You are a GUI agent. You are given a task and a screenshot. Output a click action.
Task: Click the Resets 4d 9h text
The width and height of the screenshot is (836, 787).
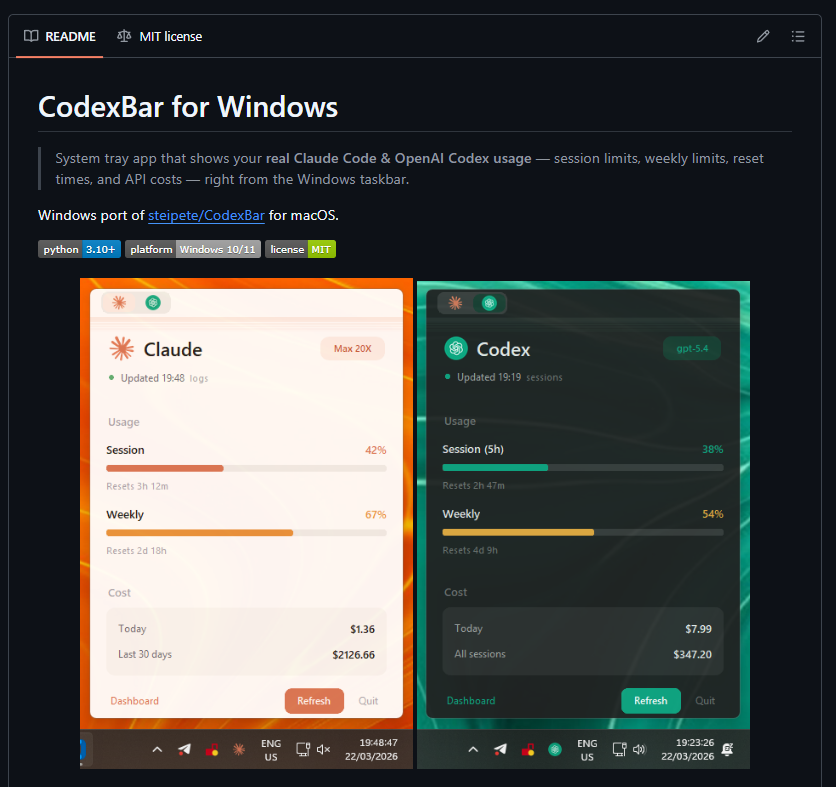[x=470, y=550]
